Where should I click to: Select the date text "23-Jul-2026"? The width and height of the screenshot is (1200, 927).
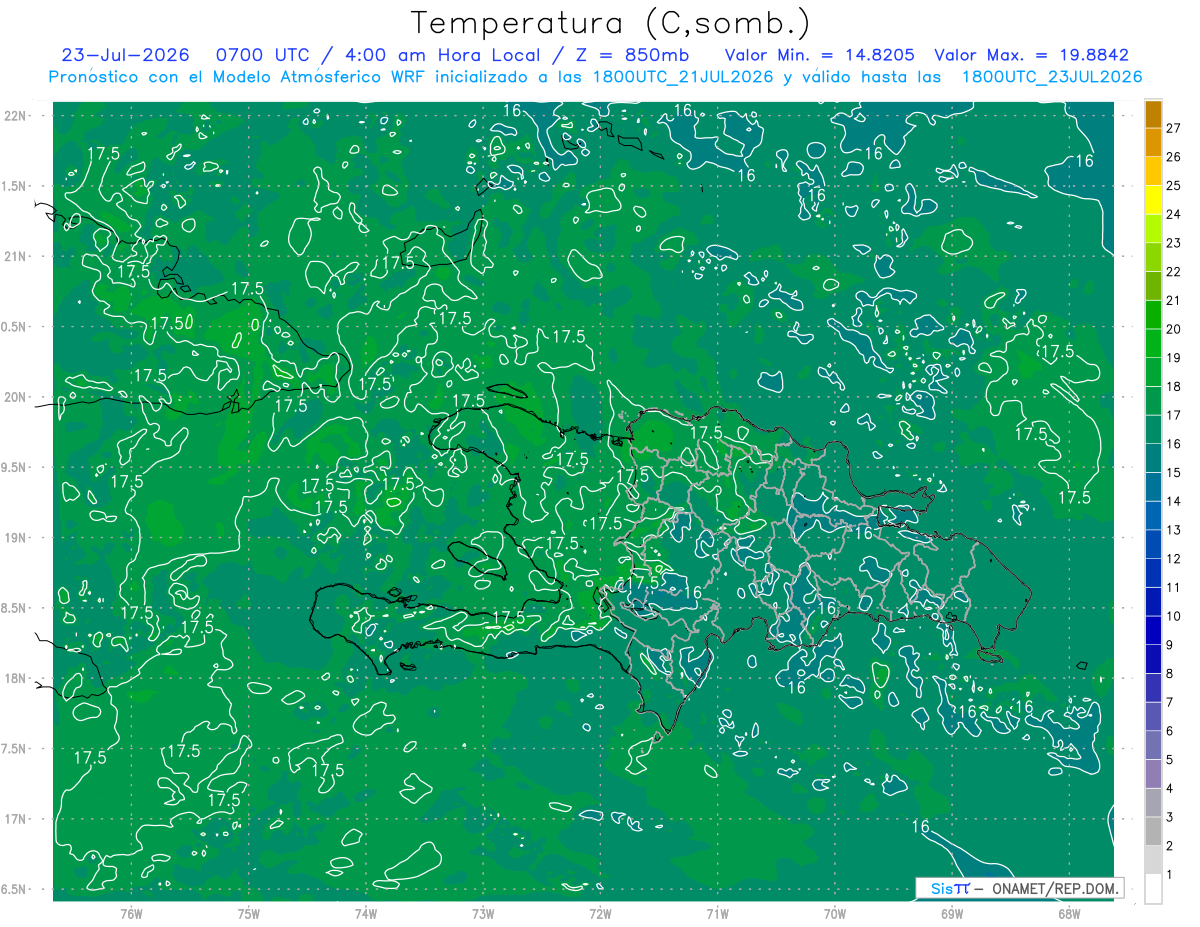coord(127,55)
